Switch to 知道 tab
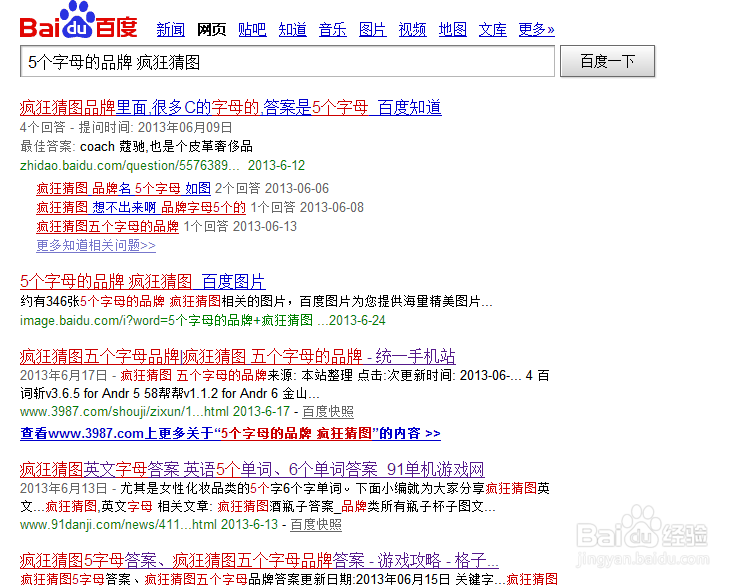This screenshot has width=752, height=585. (293, 30)
